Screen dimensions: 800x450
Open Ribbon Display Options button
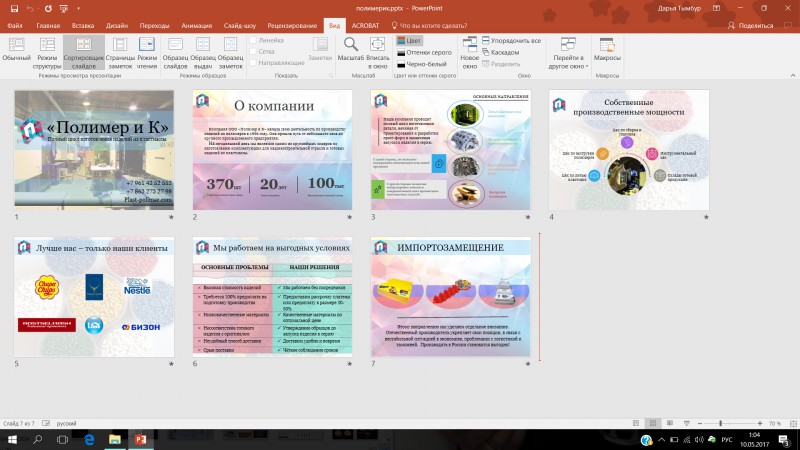click(716, 8)
